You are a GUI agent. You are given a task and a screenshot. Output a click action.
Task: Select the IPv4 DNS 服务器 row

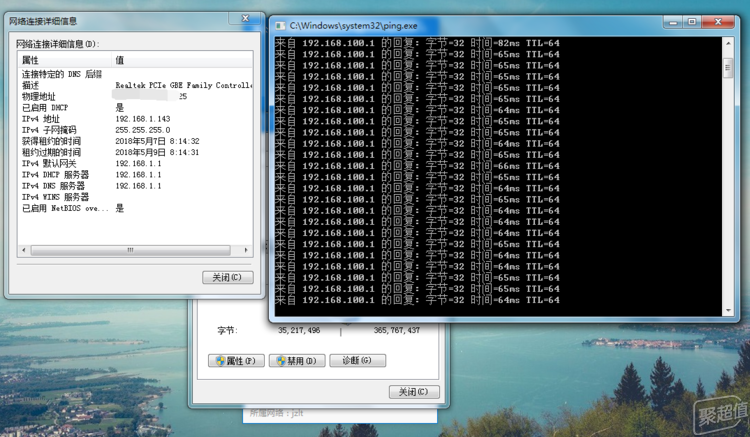point(135,186)
